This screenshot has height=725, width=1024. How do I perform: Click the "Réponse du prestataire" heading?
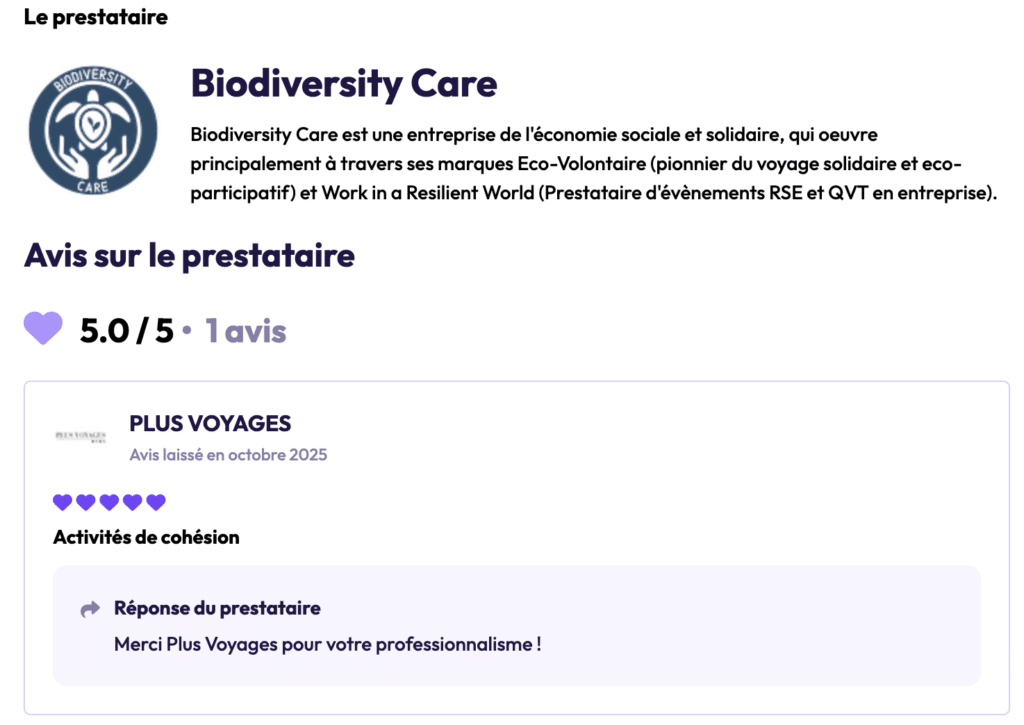[x=217, y=608]
